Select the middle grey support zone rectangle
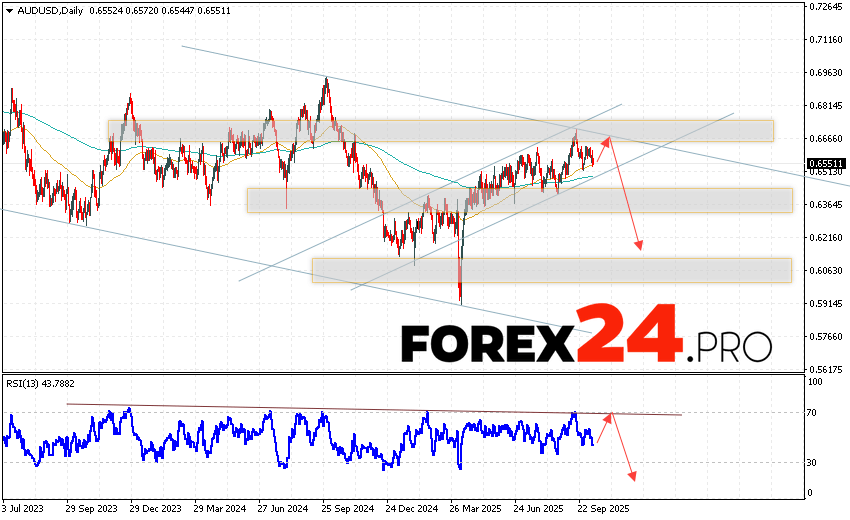Screen dimensions: 850x520 coord(519,200)
